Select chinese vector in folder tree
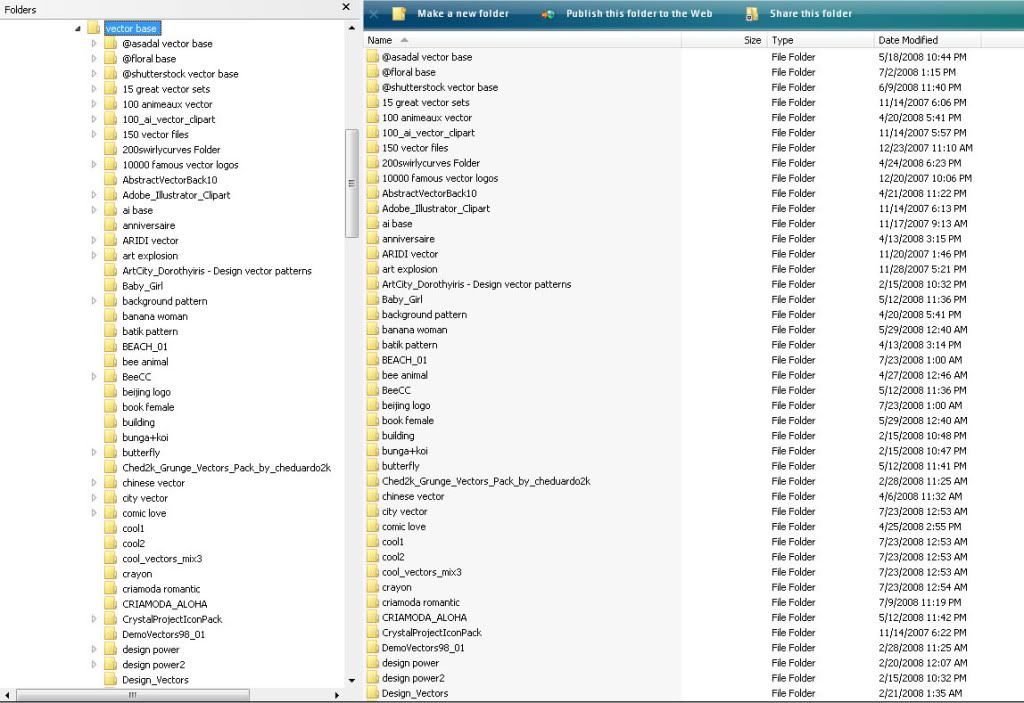Screen dimensions: 1024x703 coord(153,483)
